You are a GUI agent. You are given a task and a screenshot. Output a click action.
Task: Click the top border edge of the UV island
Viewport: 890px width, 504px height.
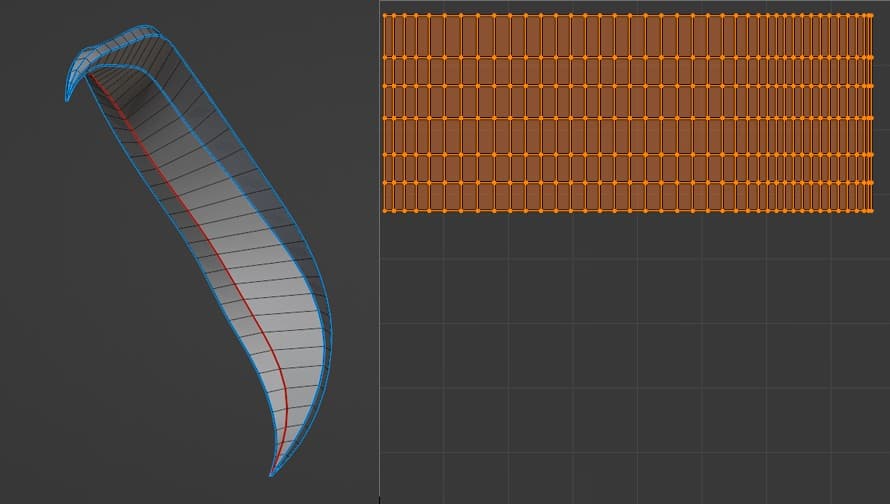click(x=600, y=15)
